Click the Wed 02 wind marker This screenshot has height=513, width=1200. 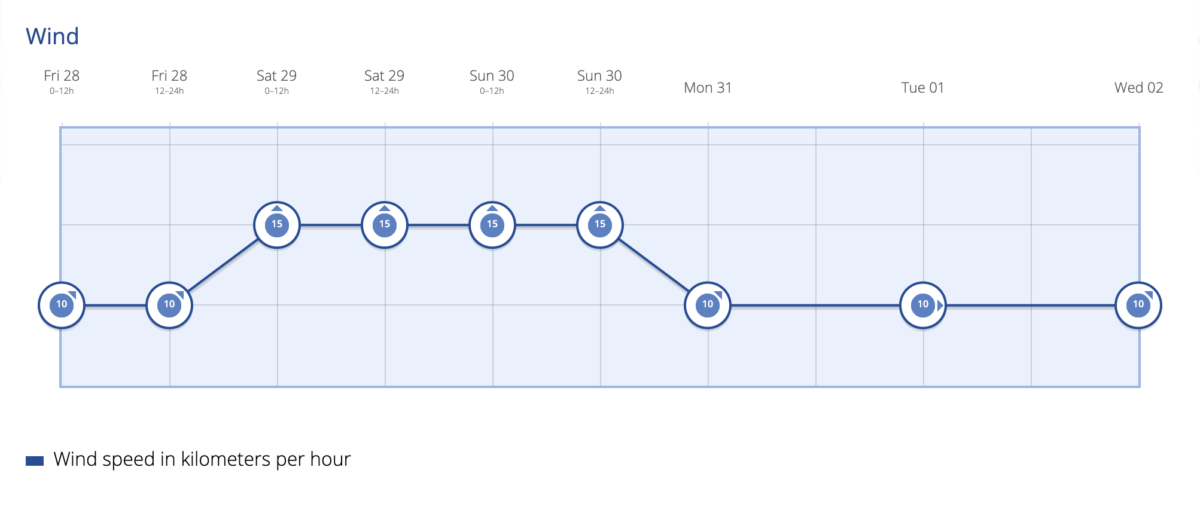pos(1139,304)
